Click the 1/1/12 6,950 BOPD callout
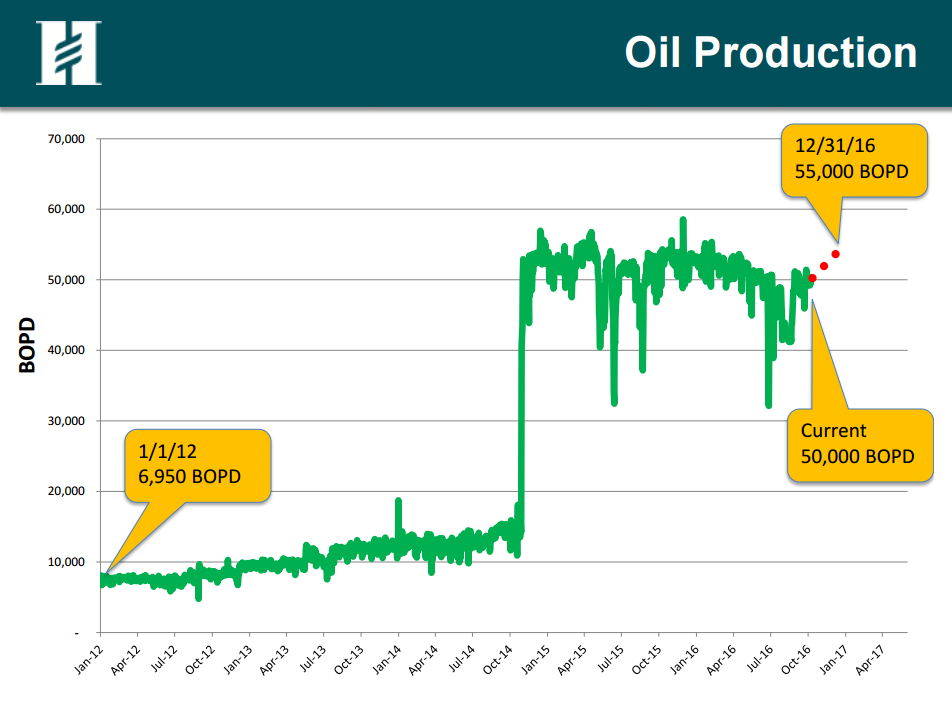The width and height of the screenshot is (952, 717). click(x=198, y=464)
